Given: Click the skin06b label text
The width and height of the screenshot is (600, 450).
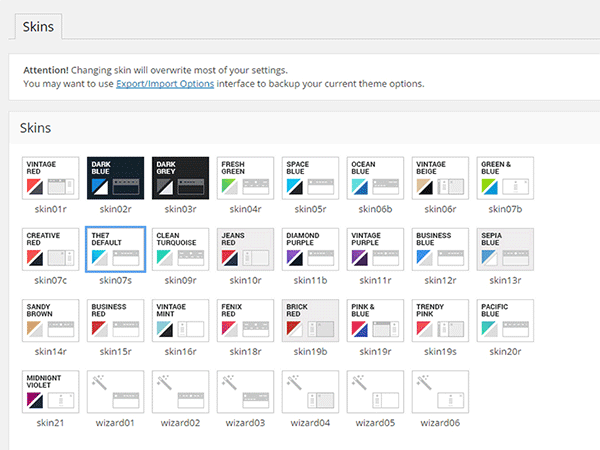Looking at the screenshot, I should point(375,209).
